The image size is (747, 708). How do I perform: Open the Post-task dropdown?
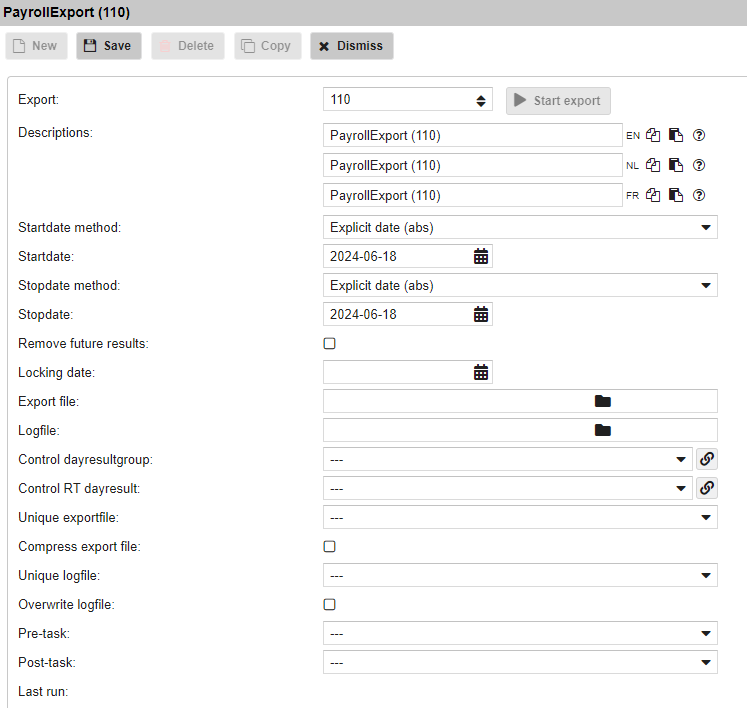point(520,663)
